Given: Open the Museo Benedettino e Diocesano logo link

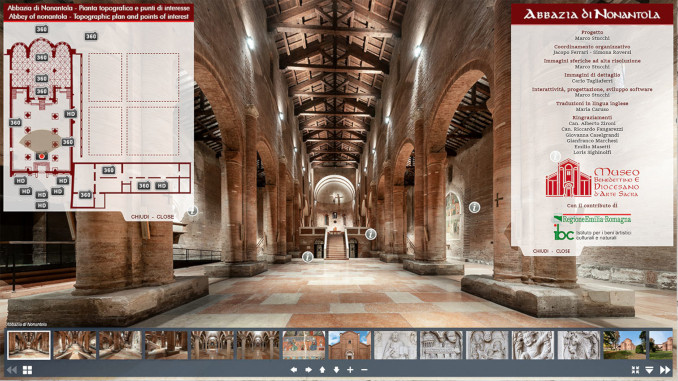Looking at the screenshot, I should click(x=592, y=178).
